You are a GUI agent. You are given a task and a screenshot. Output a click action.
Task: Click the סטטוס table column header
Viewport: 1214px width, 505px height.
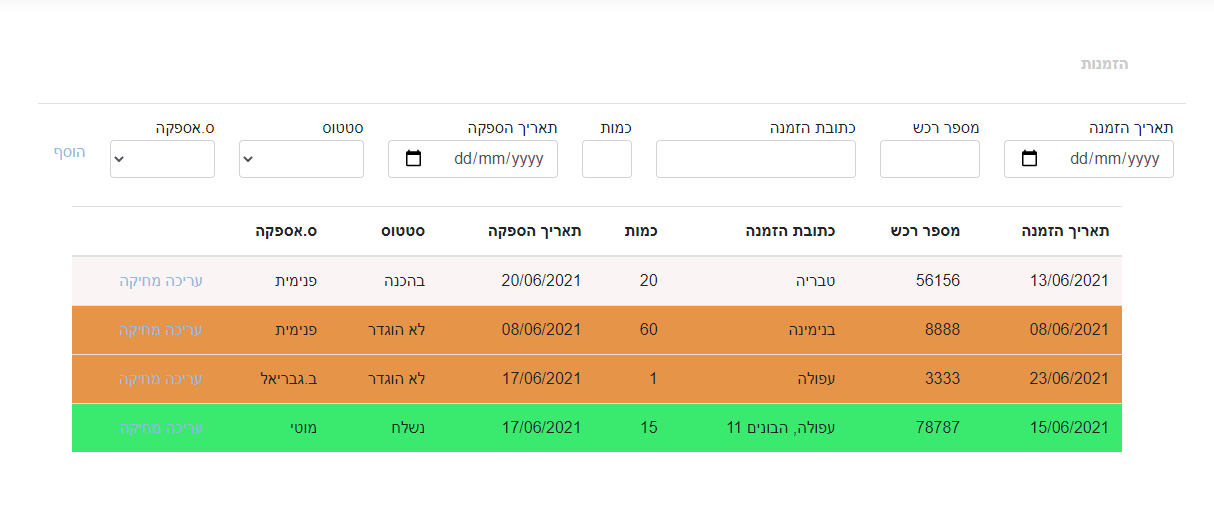(403, 231)
